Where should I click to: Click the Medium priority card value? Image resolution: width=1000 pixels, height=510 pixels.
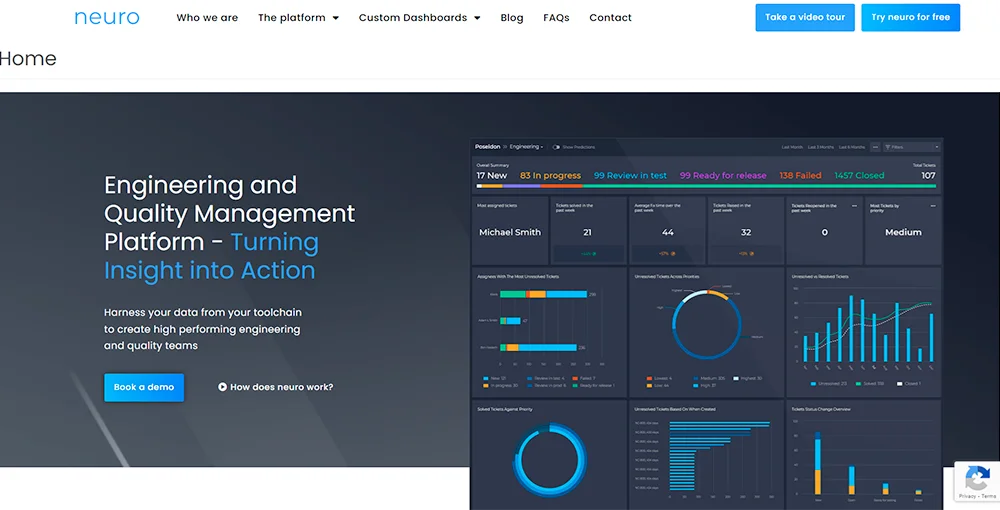tap(903, 233)
